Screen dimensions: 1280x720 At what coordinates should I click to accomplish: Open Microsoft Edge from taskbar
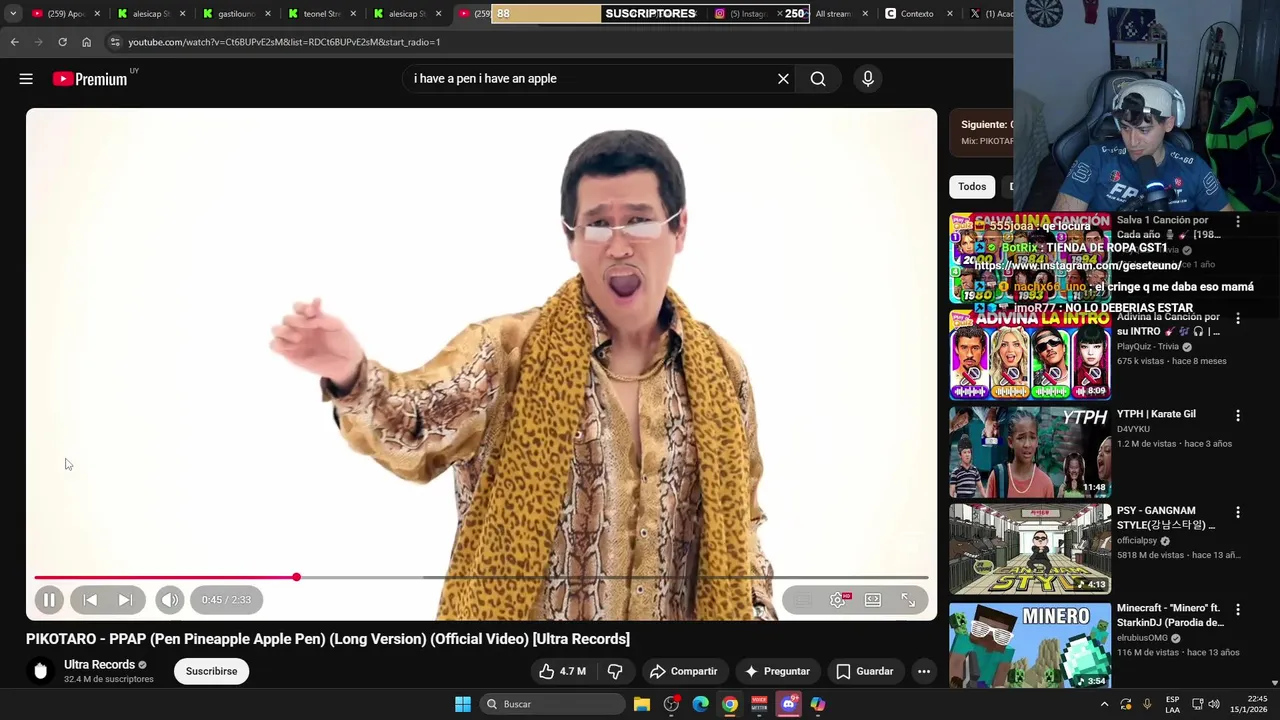coord(701,704)
